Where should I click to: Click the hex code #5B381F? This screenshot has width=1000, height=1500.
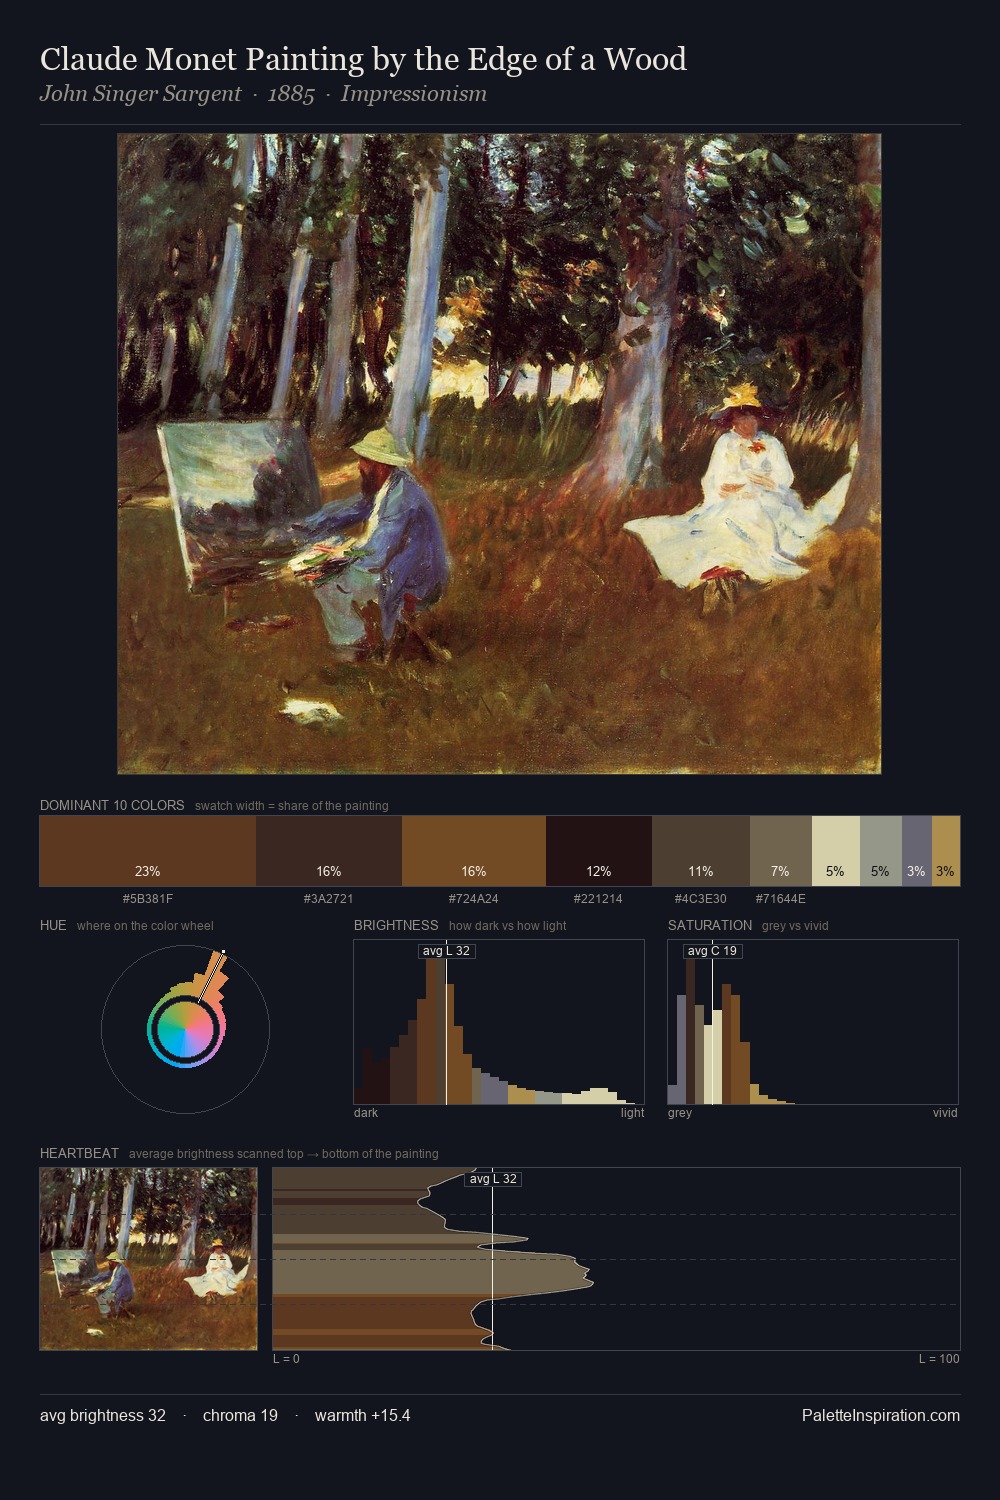(148, 898)
